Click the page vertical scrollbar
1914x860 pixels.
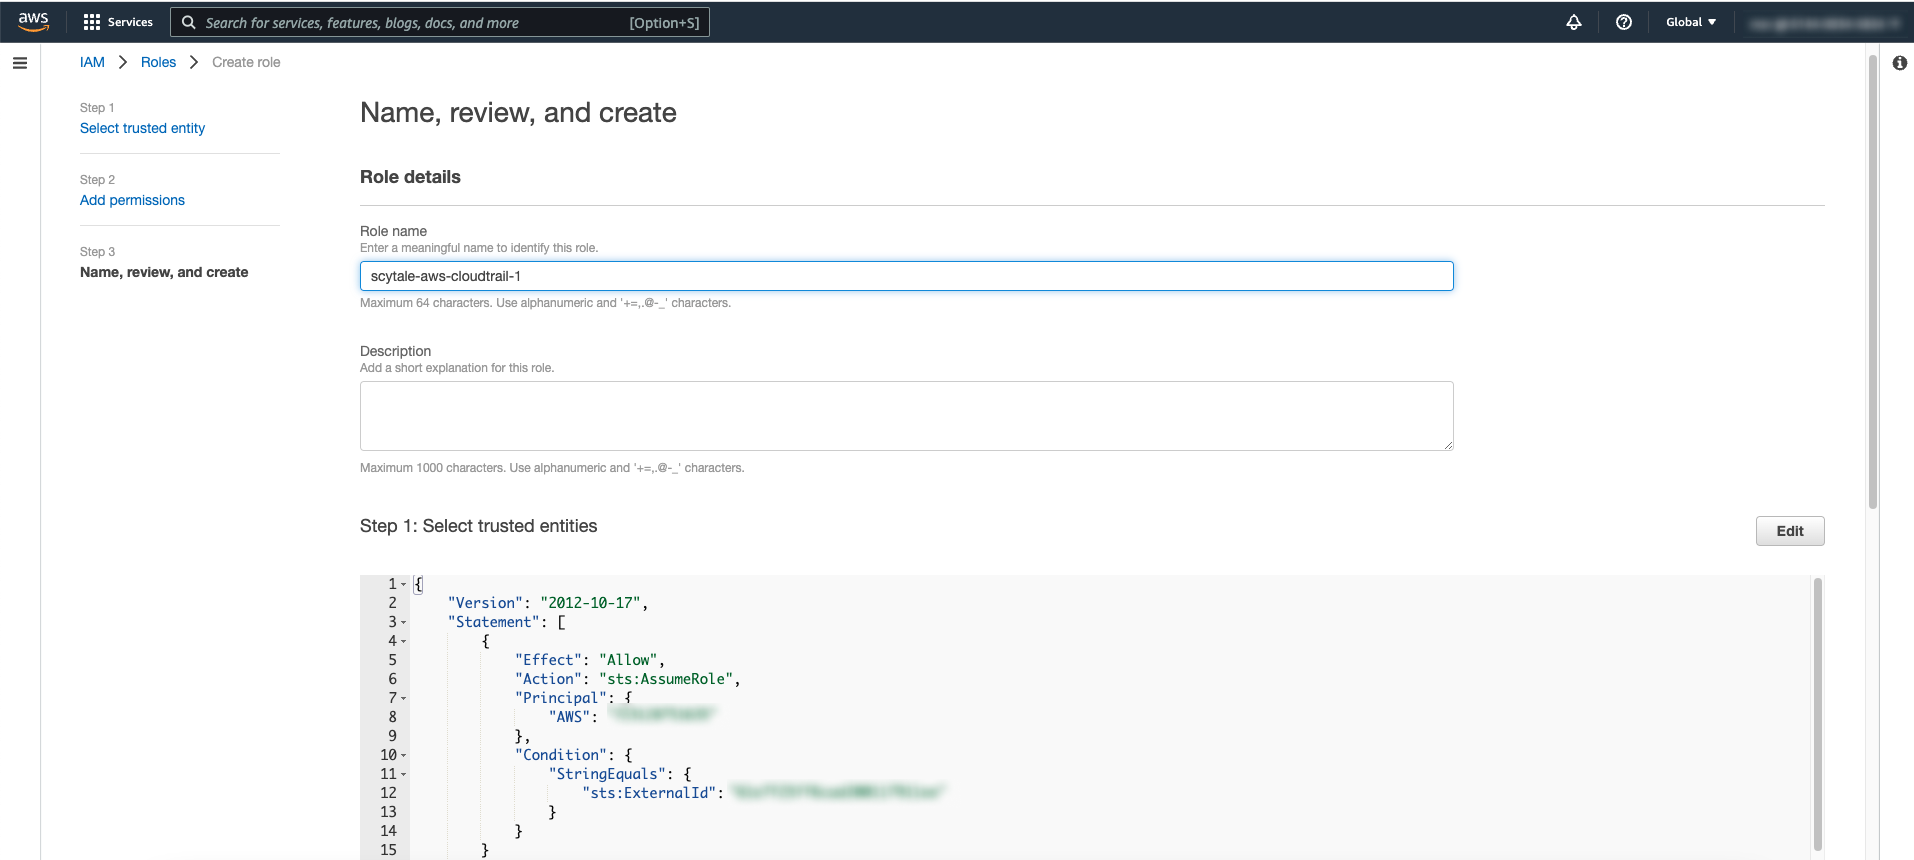1872,282
